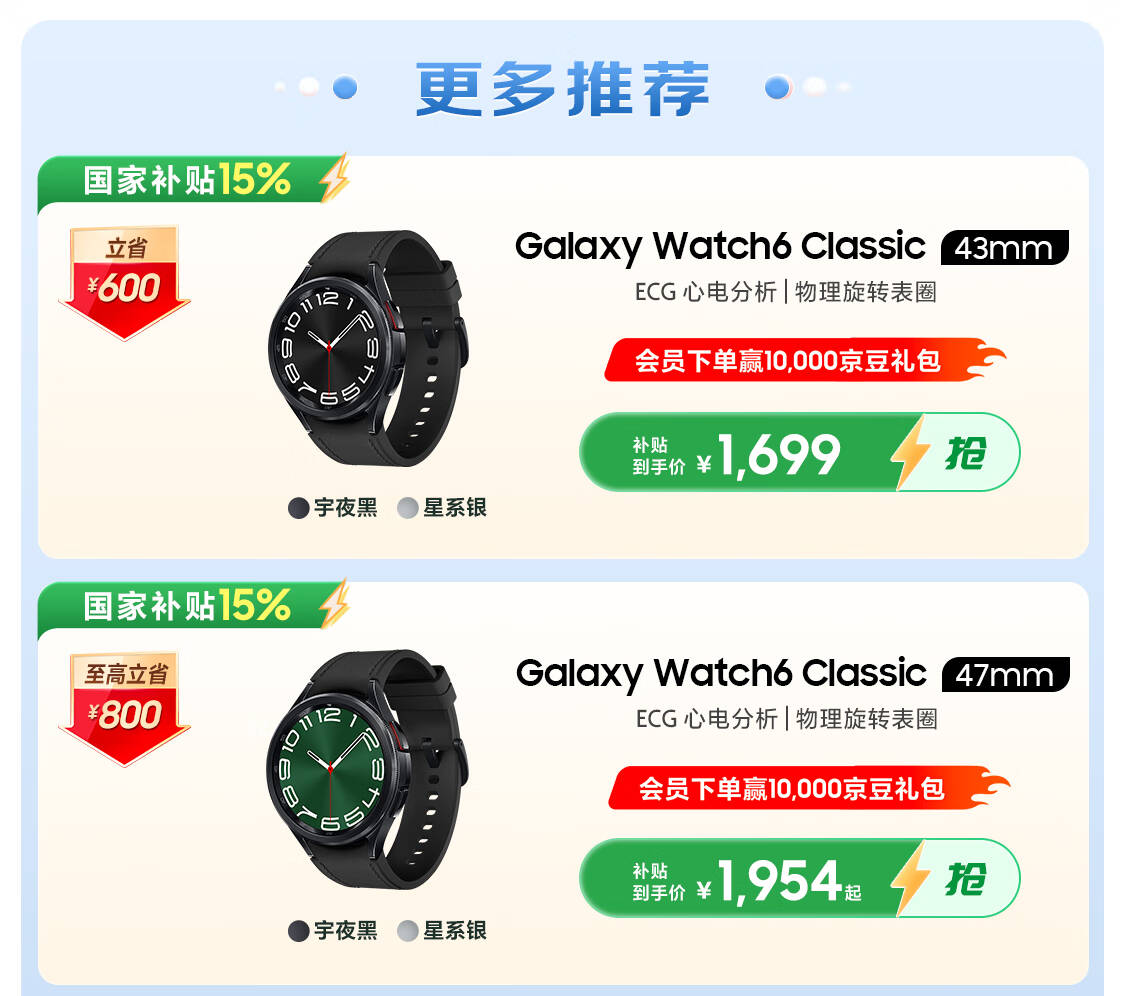
Task: Select 星系银 color for 43mm watch
Action: [442, 508]
